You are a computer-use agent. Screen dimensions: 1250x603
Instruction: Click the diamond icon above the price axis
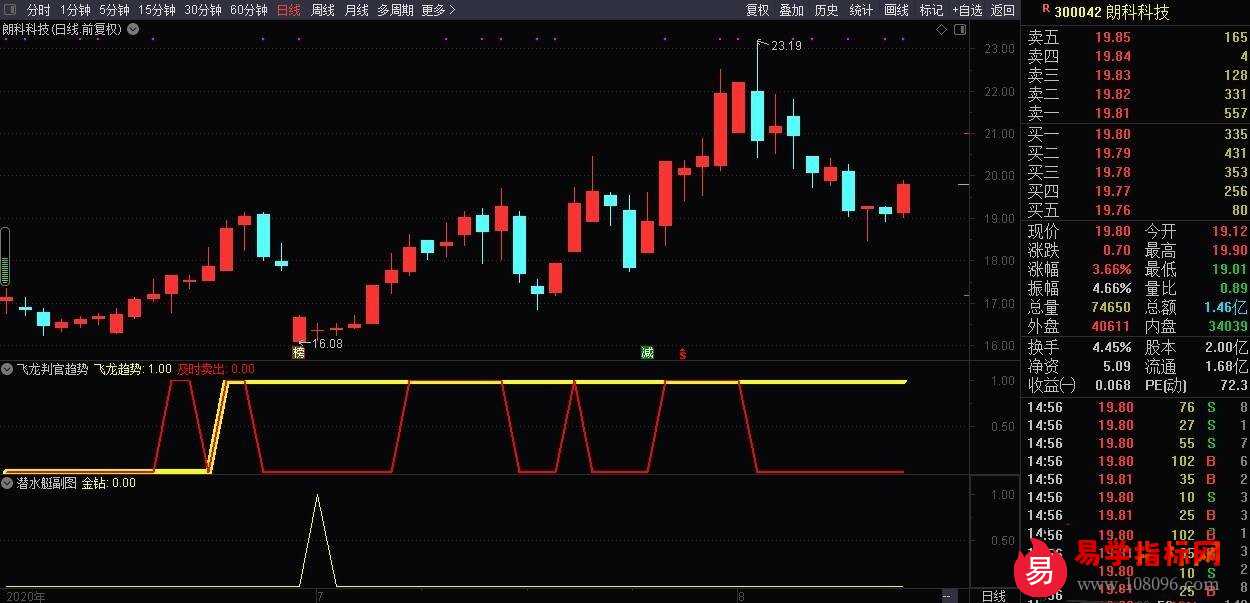[x=941, y=30]
